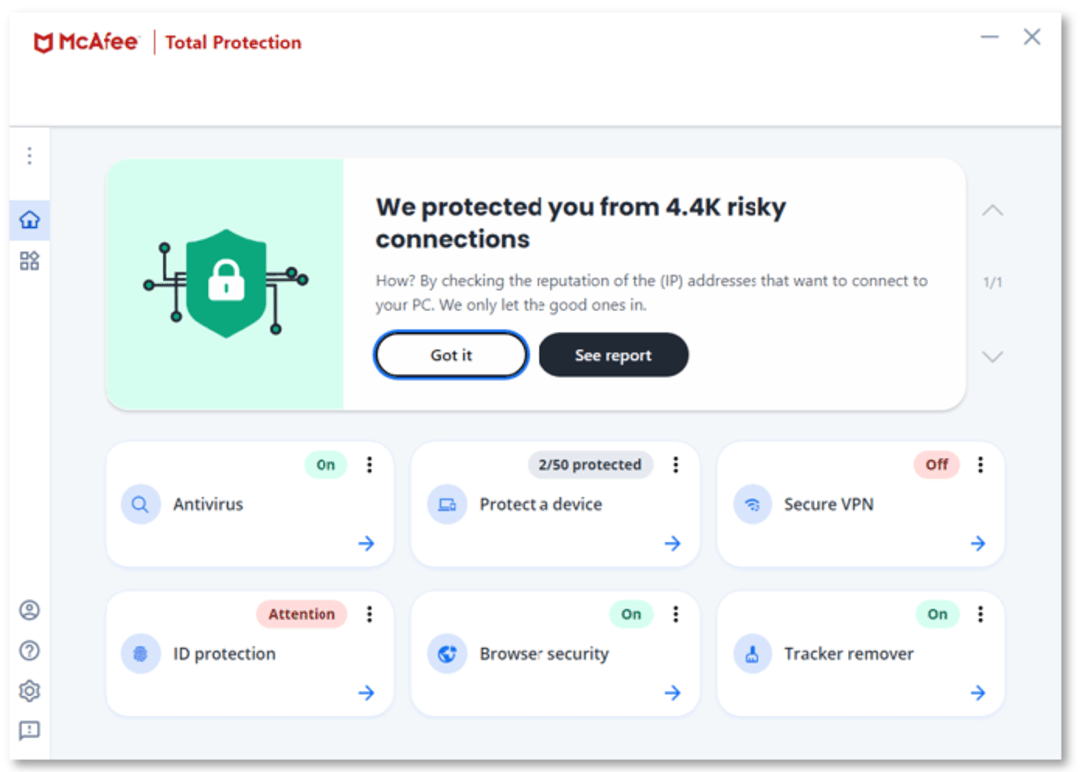Open settings via the gear icon
The height and width of the screenshot is (772, 1080).
click(x=29, y=690)
